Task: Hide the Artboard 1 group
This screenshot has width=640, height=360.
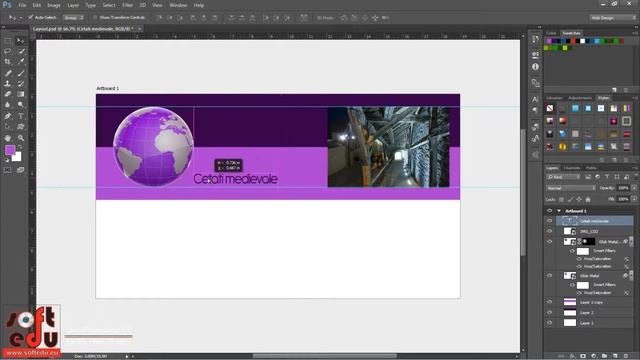Action: click(x=549, y=211)
